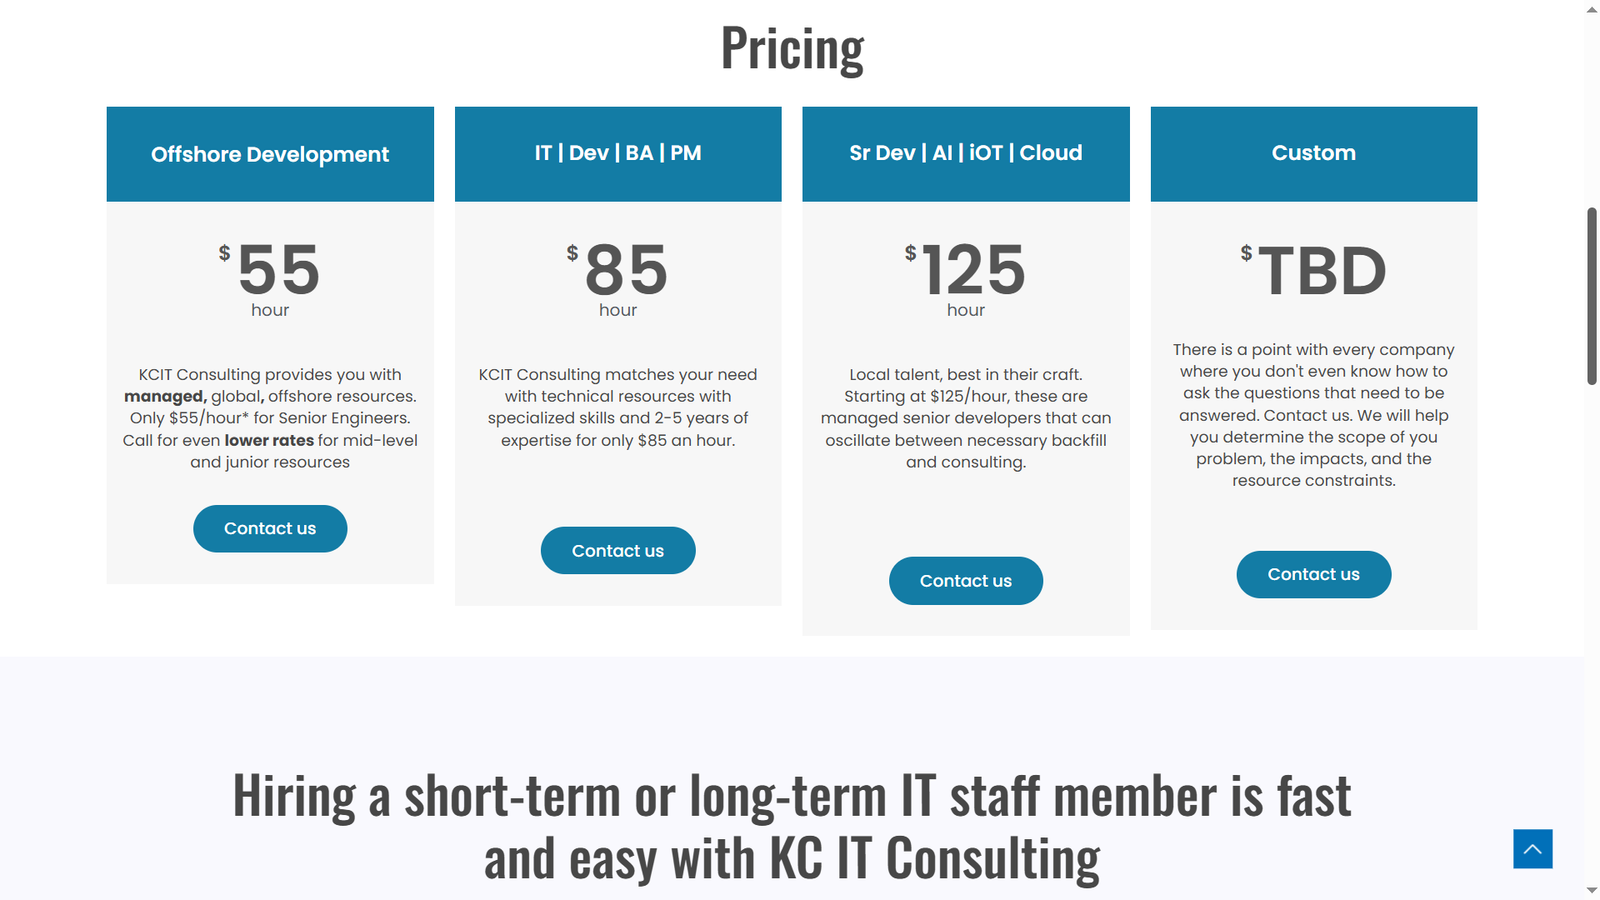Select the Sr Dev | AI | iOT | Cloud header
Image resolution: width=1600 pixels, height=900 pixels.
[x=966, y=154]
